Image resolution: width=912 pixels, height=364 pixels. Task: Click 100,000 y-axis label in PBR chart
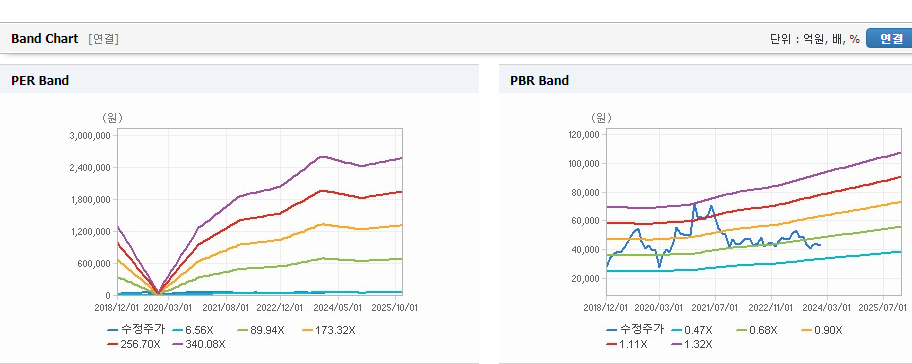(x=585, y=163)
